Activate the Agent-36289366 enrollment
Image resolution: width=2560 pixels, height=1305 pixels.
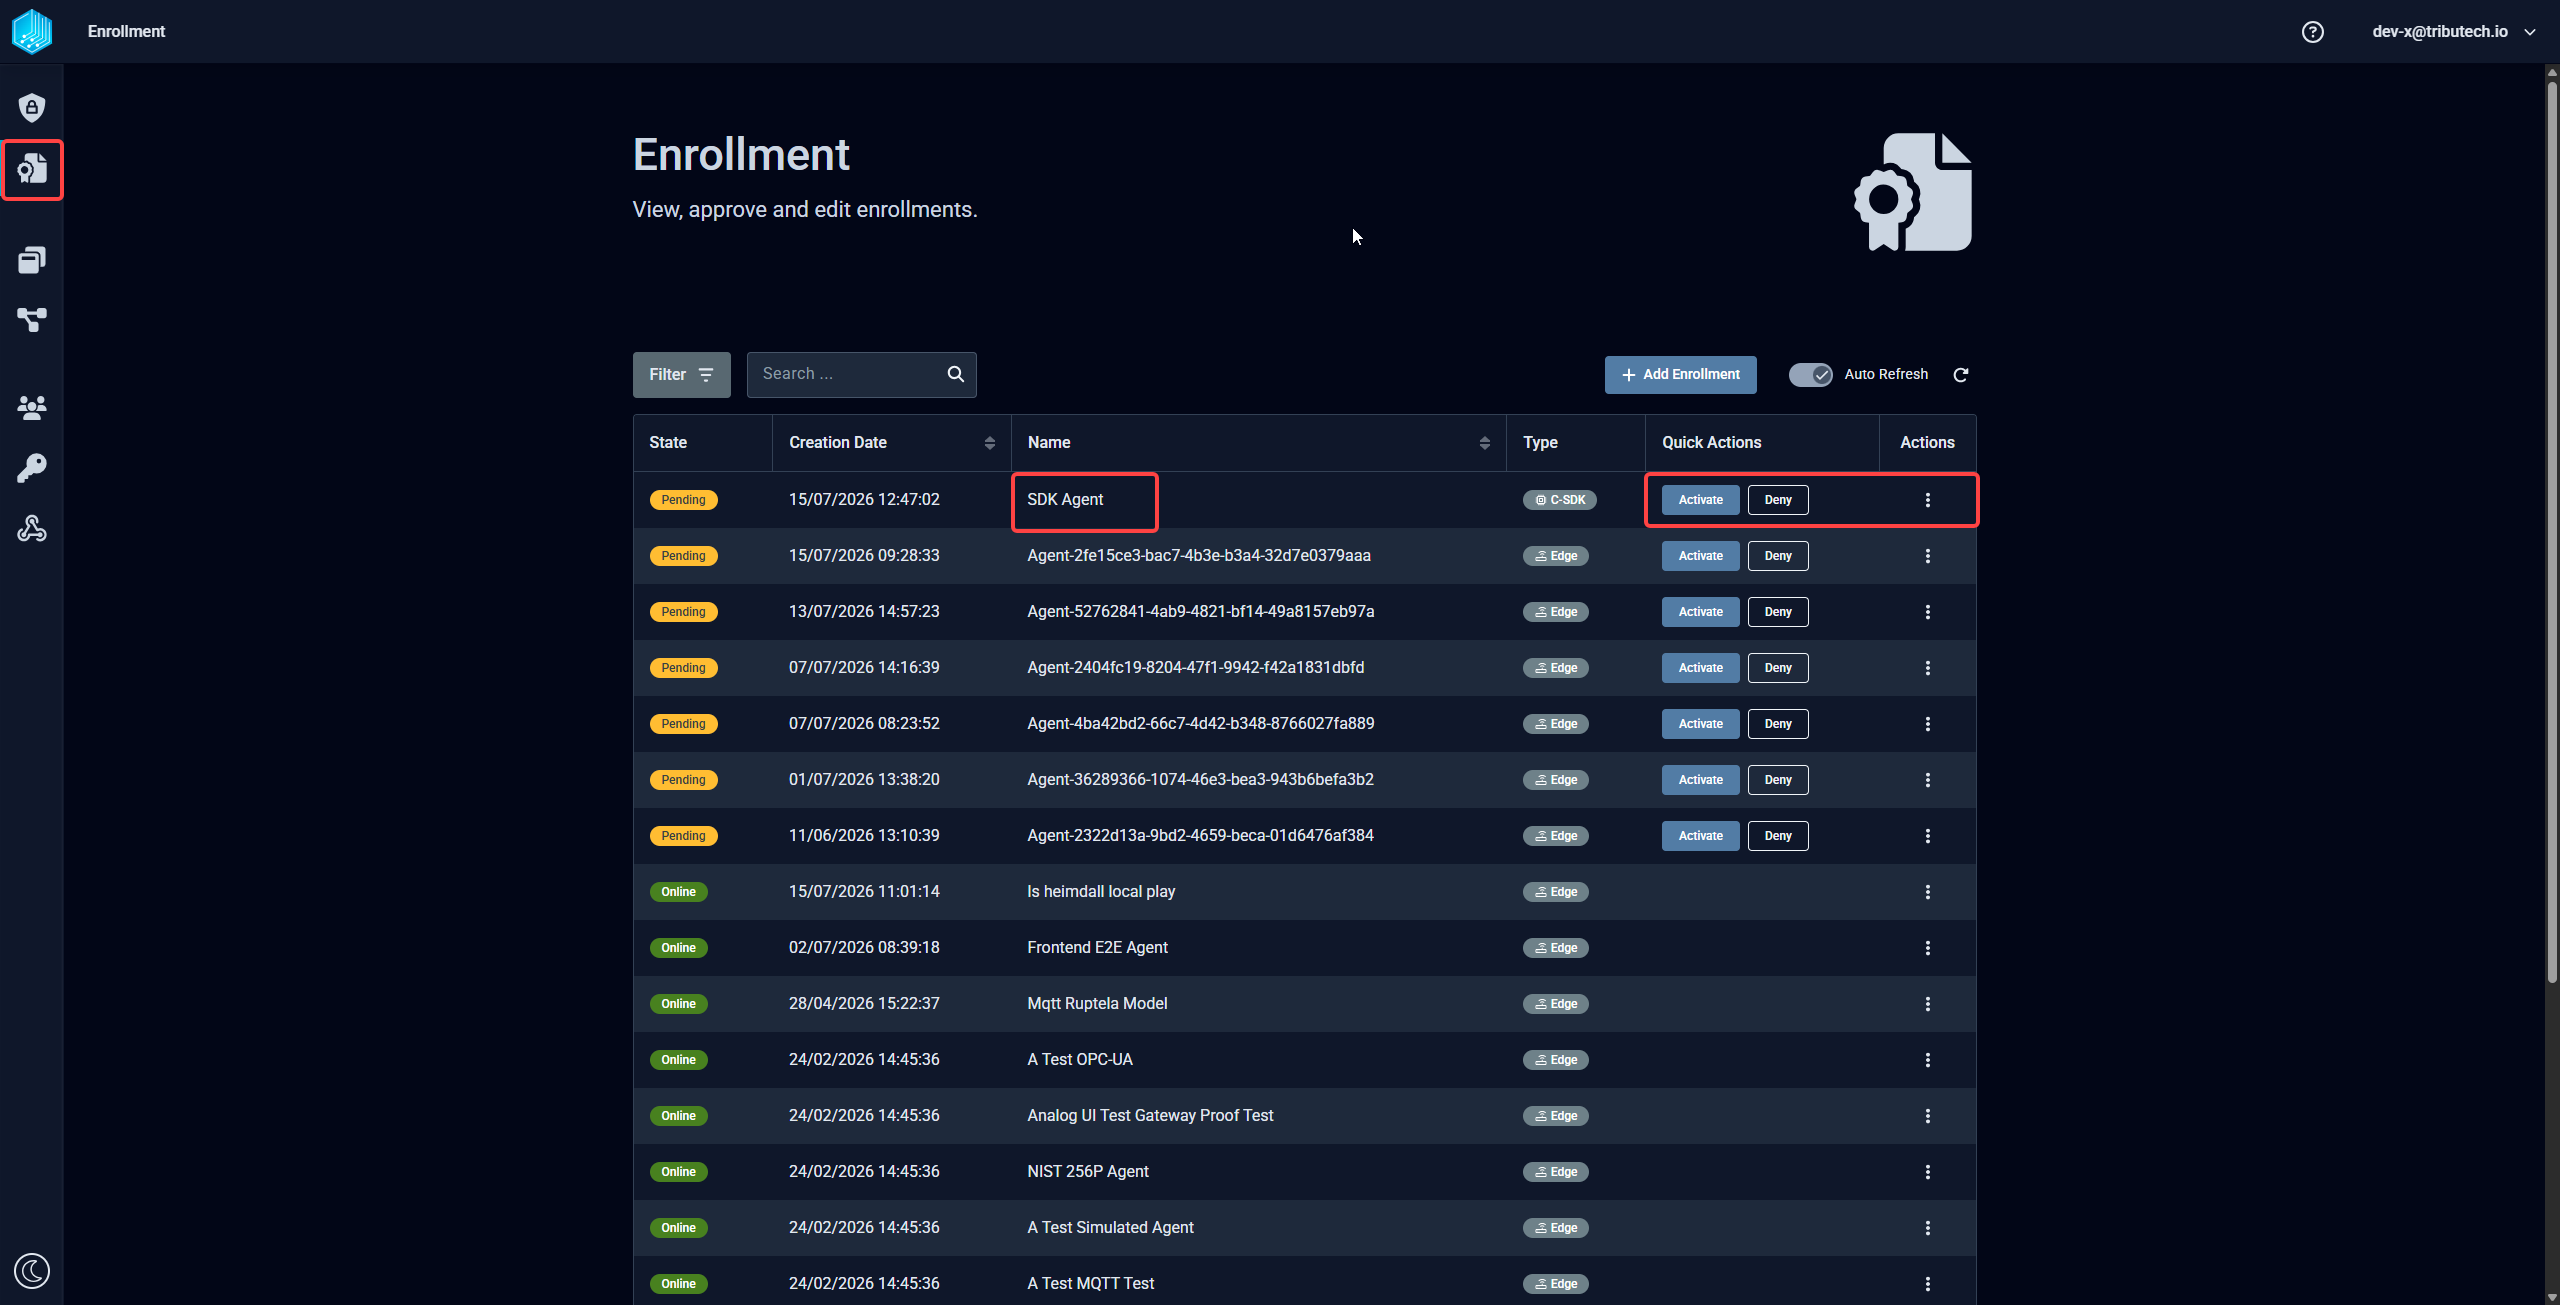[1701, 780]
